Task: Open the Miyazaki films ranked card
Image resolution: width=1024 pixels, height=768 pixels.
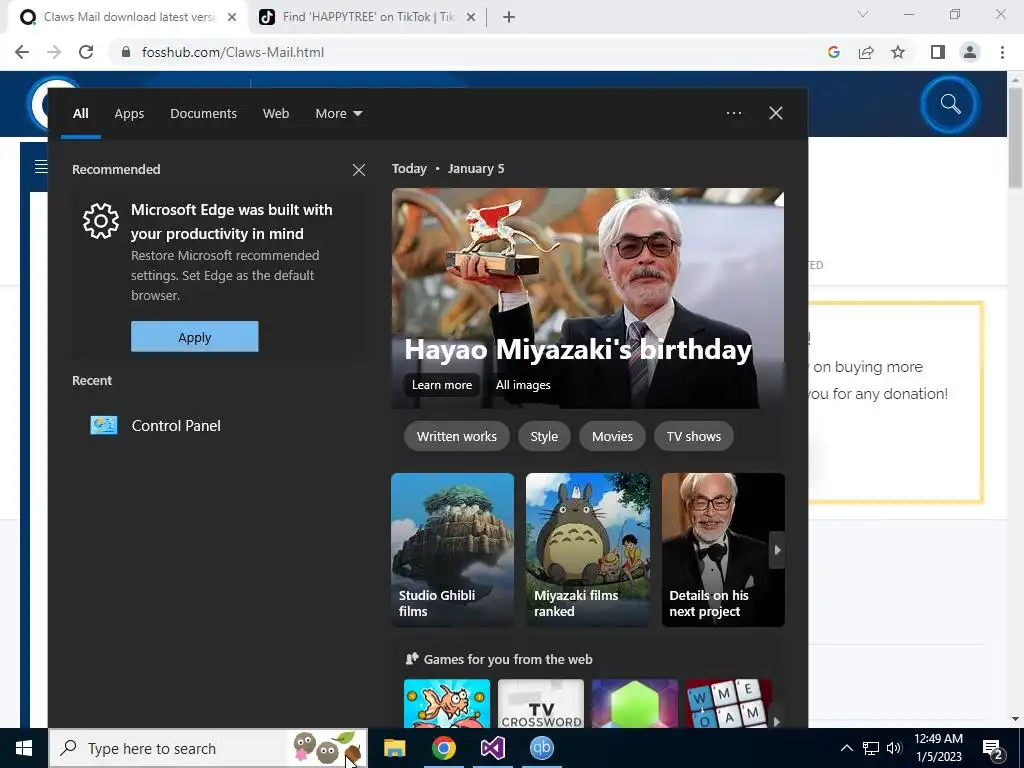Action: click(x=588, y=550)
